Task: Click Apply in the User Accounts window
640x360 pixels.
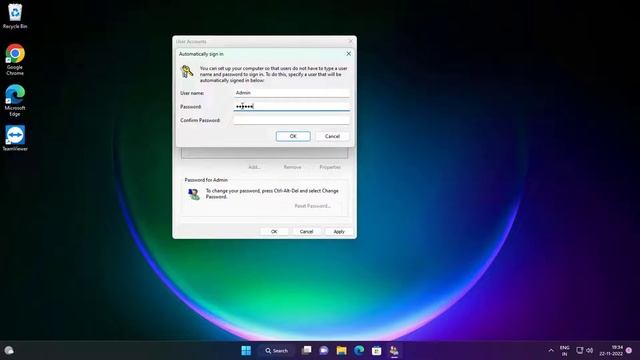Action: [339, 231]
